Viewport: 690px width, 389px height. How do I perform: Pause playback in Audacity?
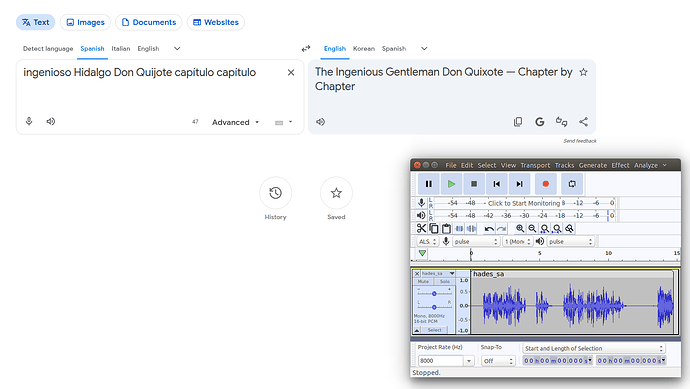pos(429,184)
